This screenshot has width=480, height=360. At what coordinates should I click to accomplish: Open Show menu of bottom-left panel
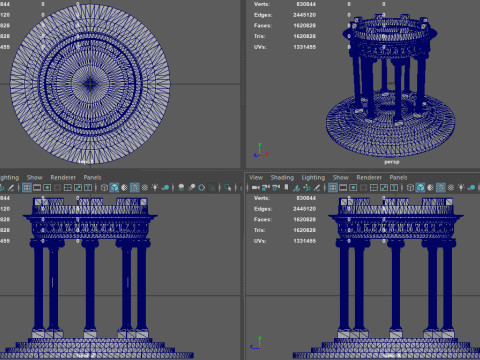[35, 177]
